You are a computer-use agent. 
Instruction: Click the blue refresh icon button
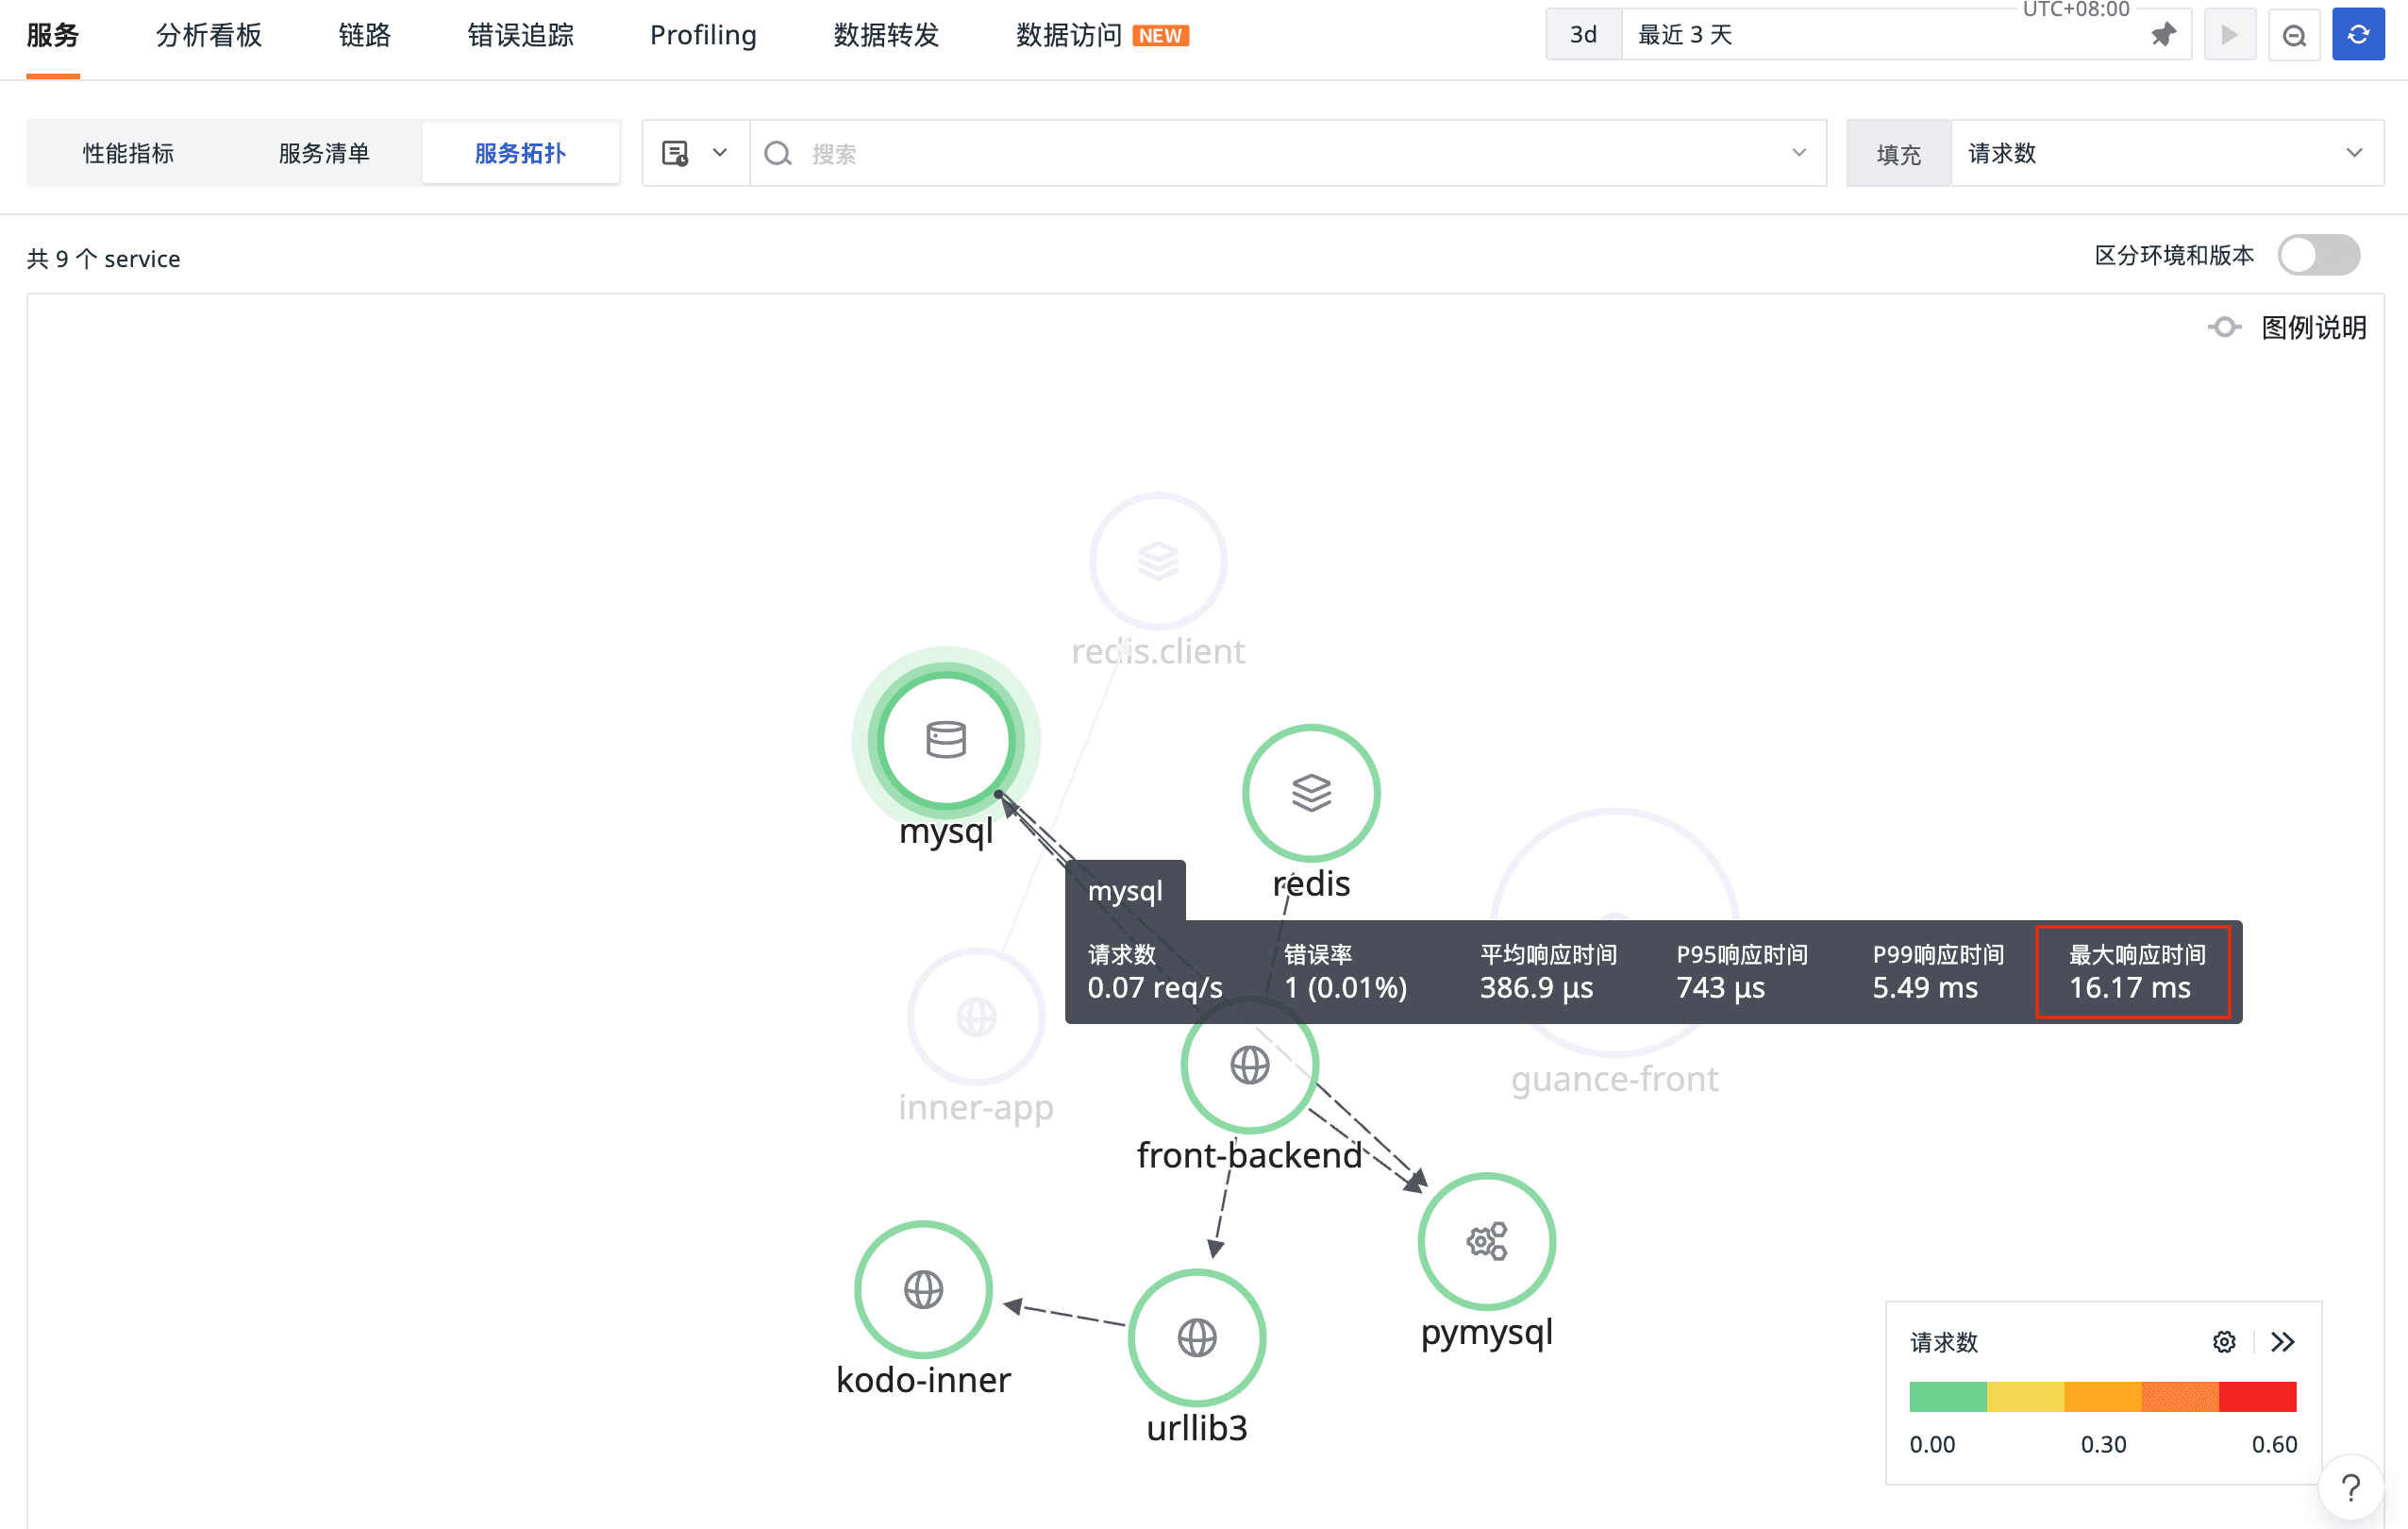(2357, 35)
